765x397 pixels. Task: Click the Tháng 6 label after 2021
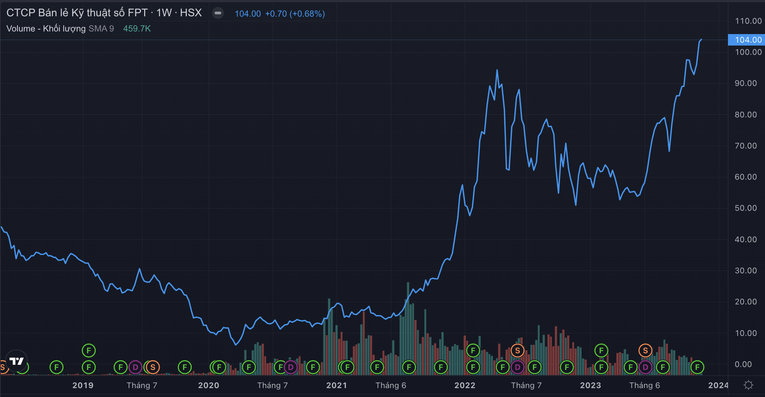pos(391,385)
